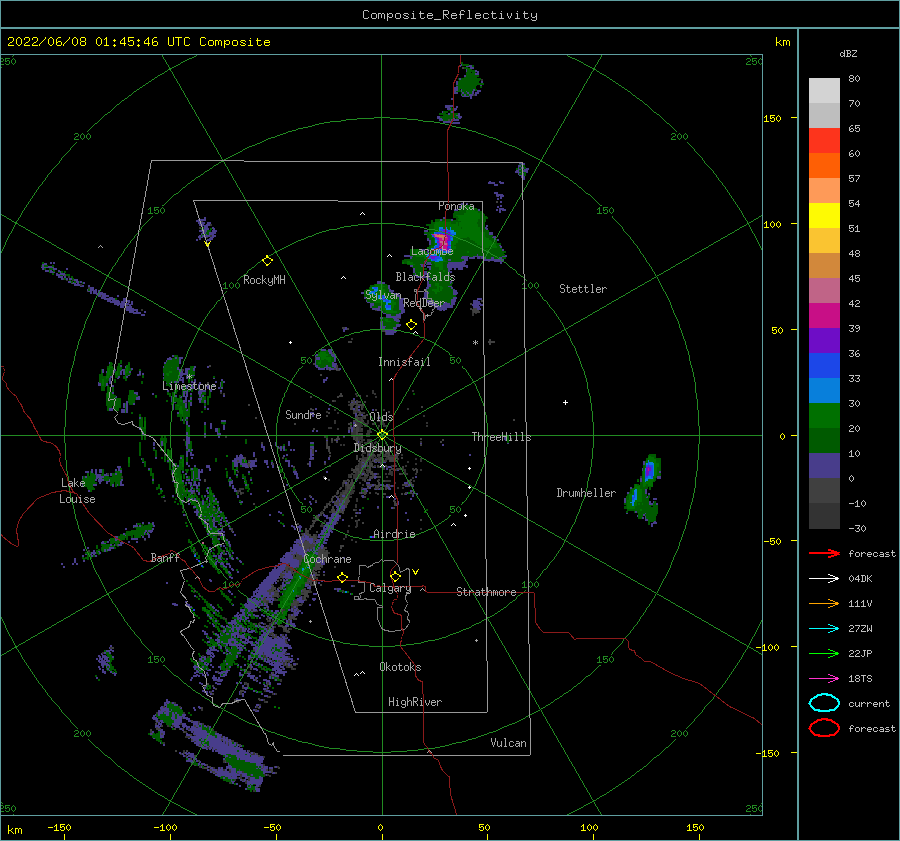Click the Calgary city label
Viewport: 900px width, 841px height.
[390, 588]
